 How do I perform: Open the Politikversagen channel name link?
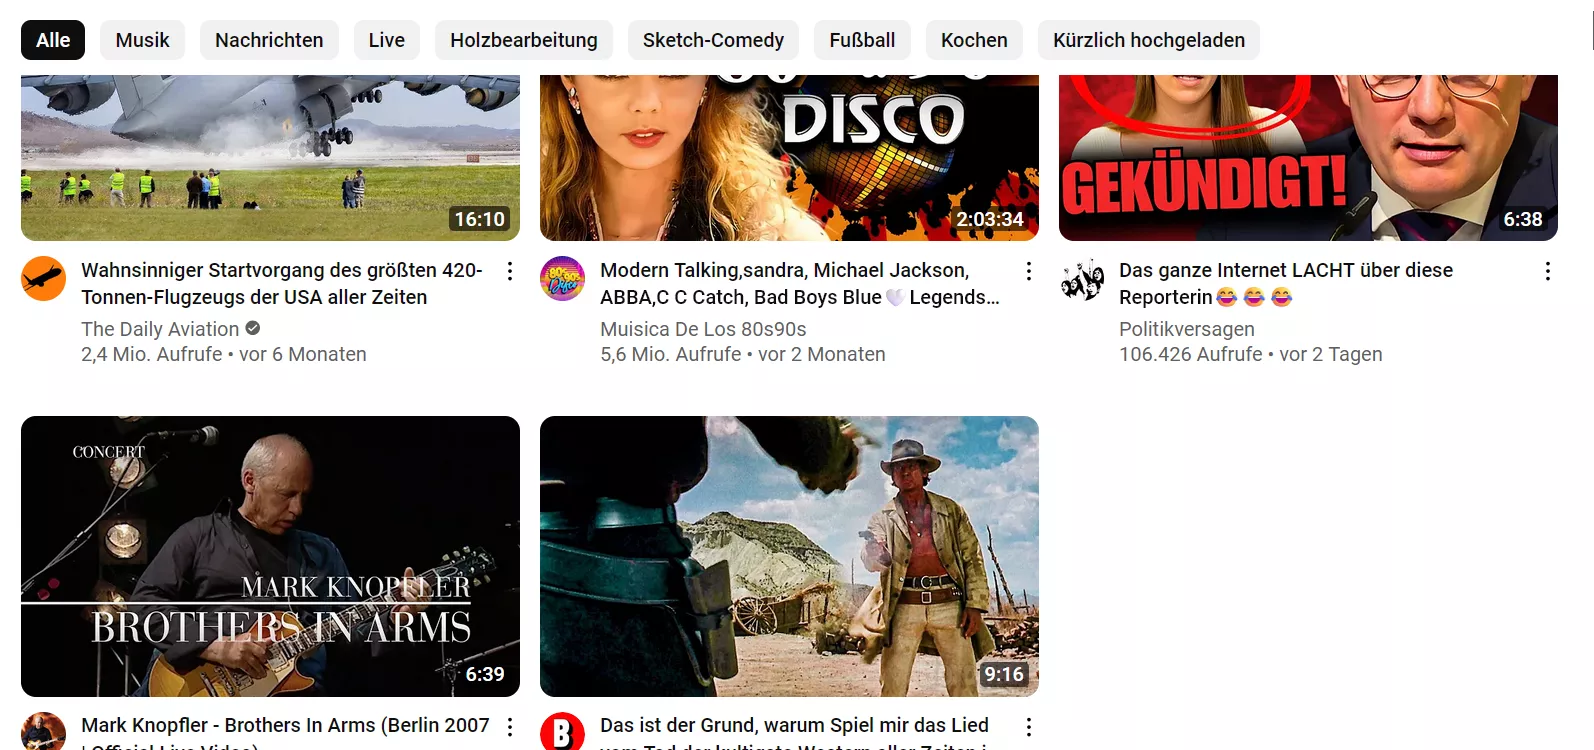point(1186,329)
